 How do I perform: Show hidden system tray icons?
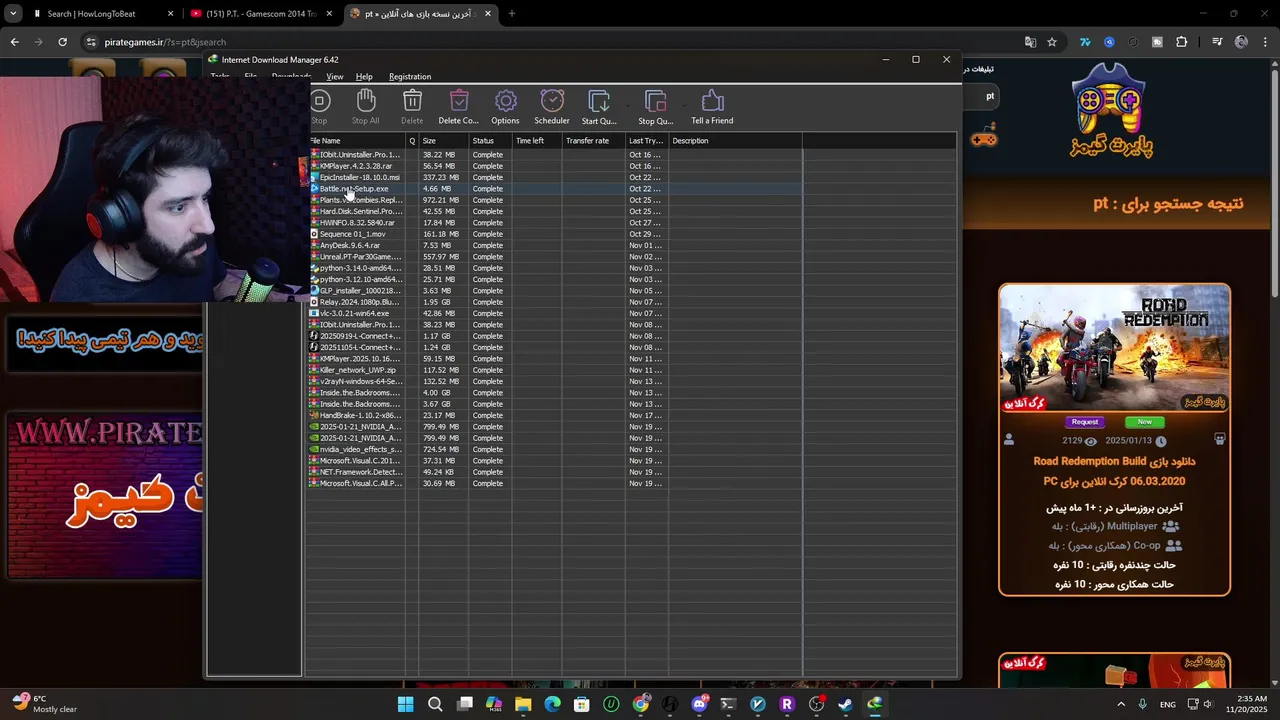[1120, 704]
